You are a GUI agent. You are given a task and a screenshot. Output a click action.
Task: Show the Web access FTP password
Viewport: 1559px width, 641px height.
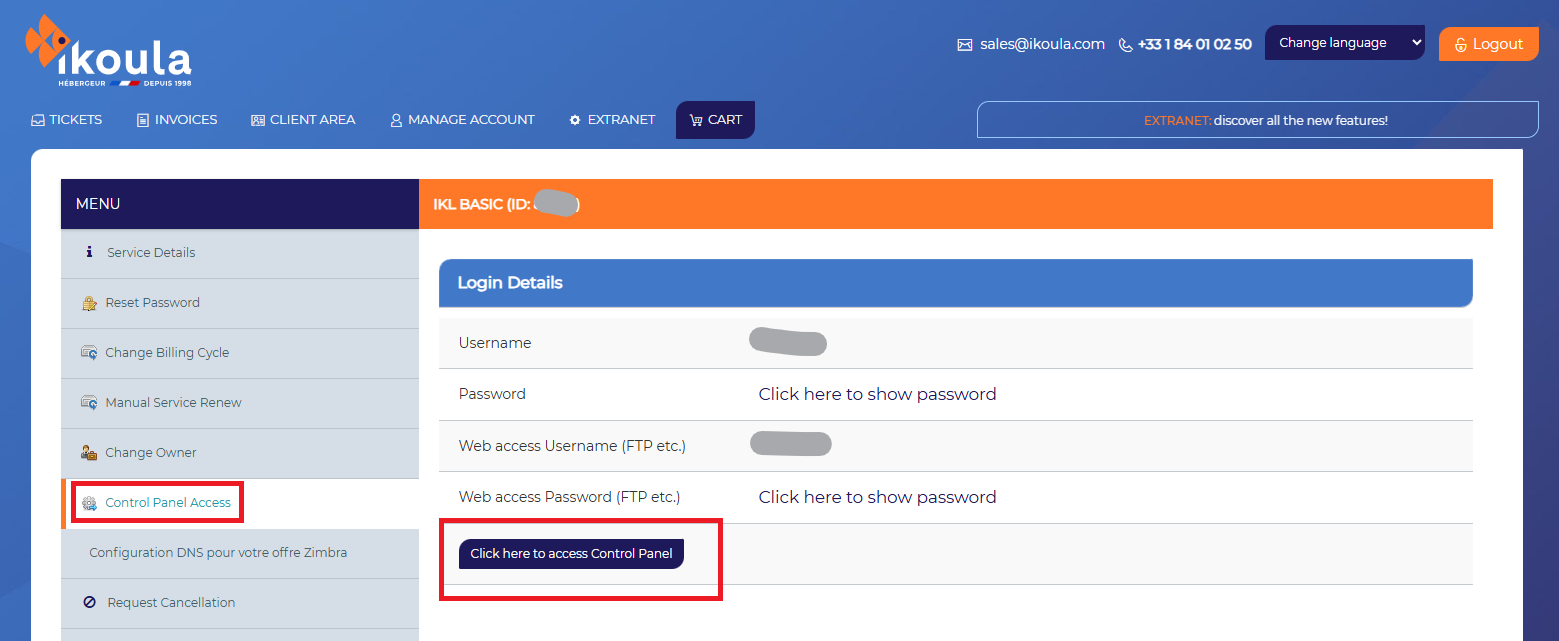(877, 497)
